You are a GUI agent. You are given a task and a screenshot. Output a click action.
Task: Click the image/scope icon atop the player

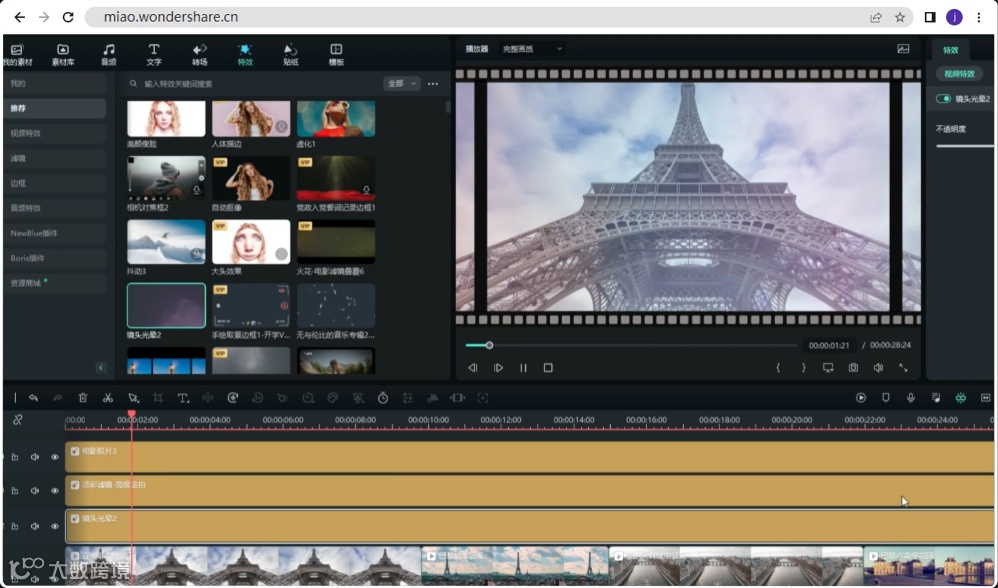(903, 49)
